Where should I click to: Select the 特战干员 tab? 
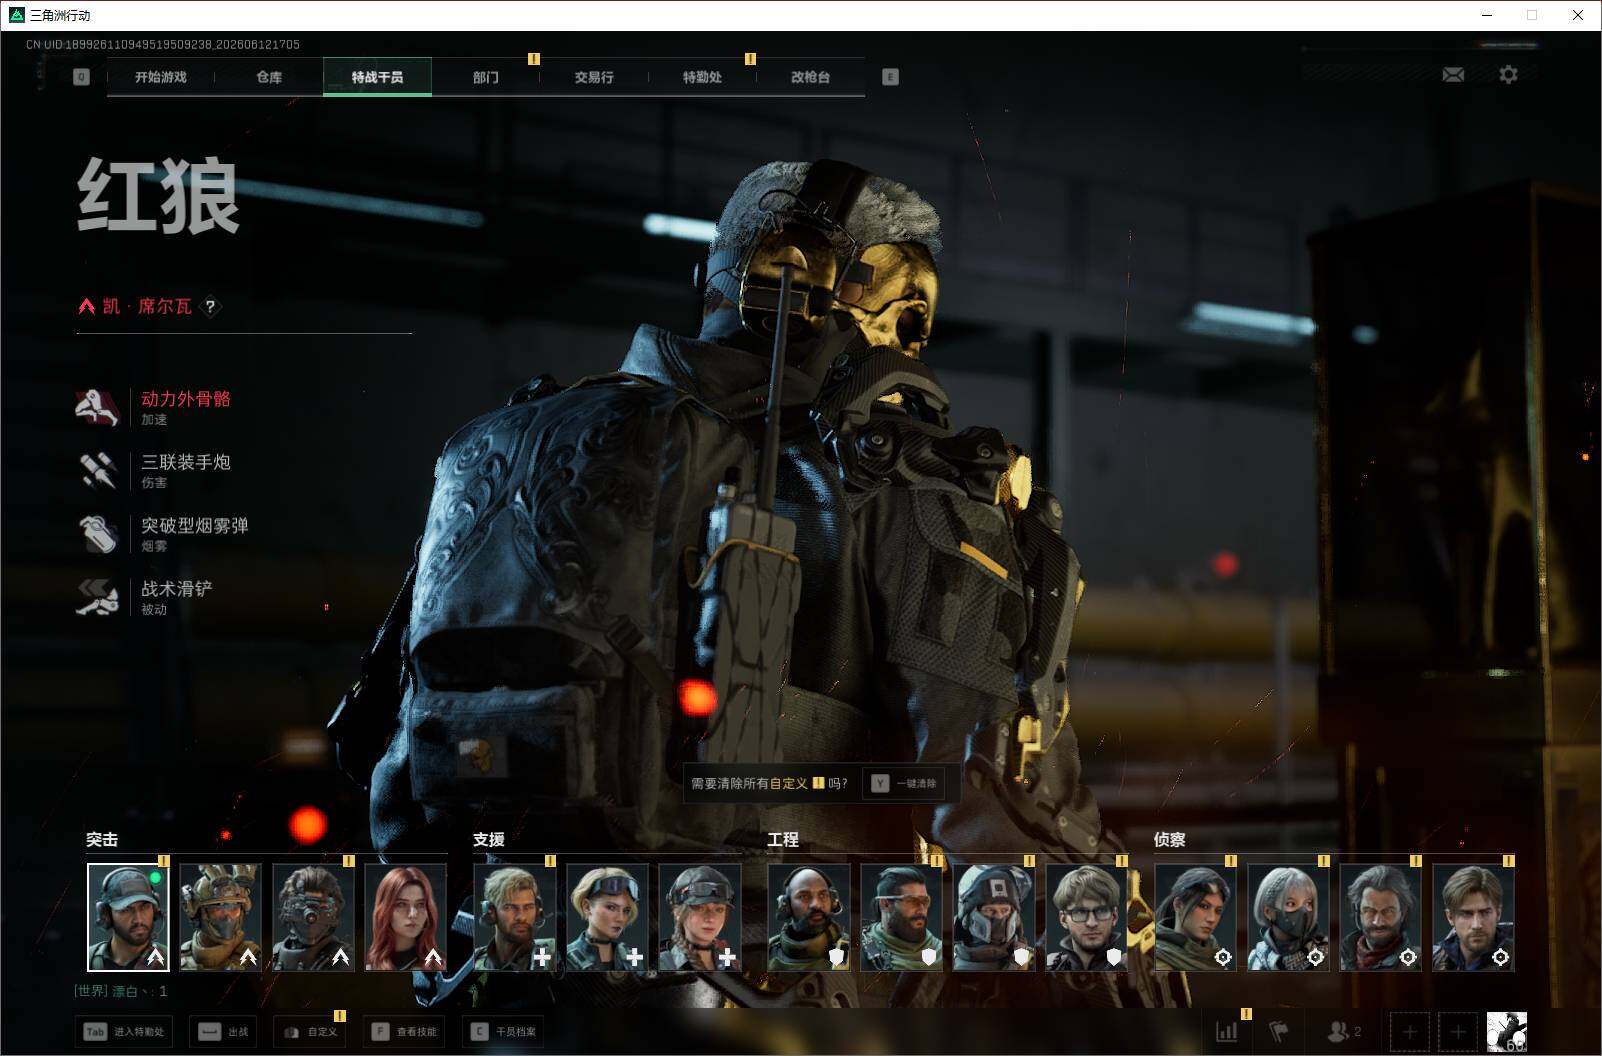(x=377, y=77)
